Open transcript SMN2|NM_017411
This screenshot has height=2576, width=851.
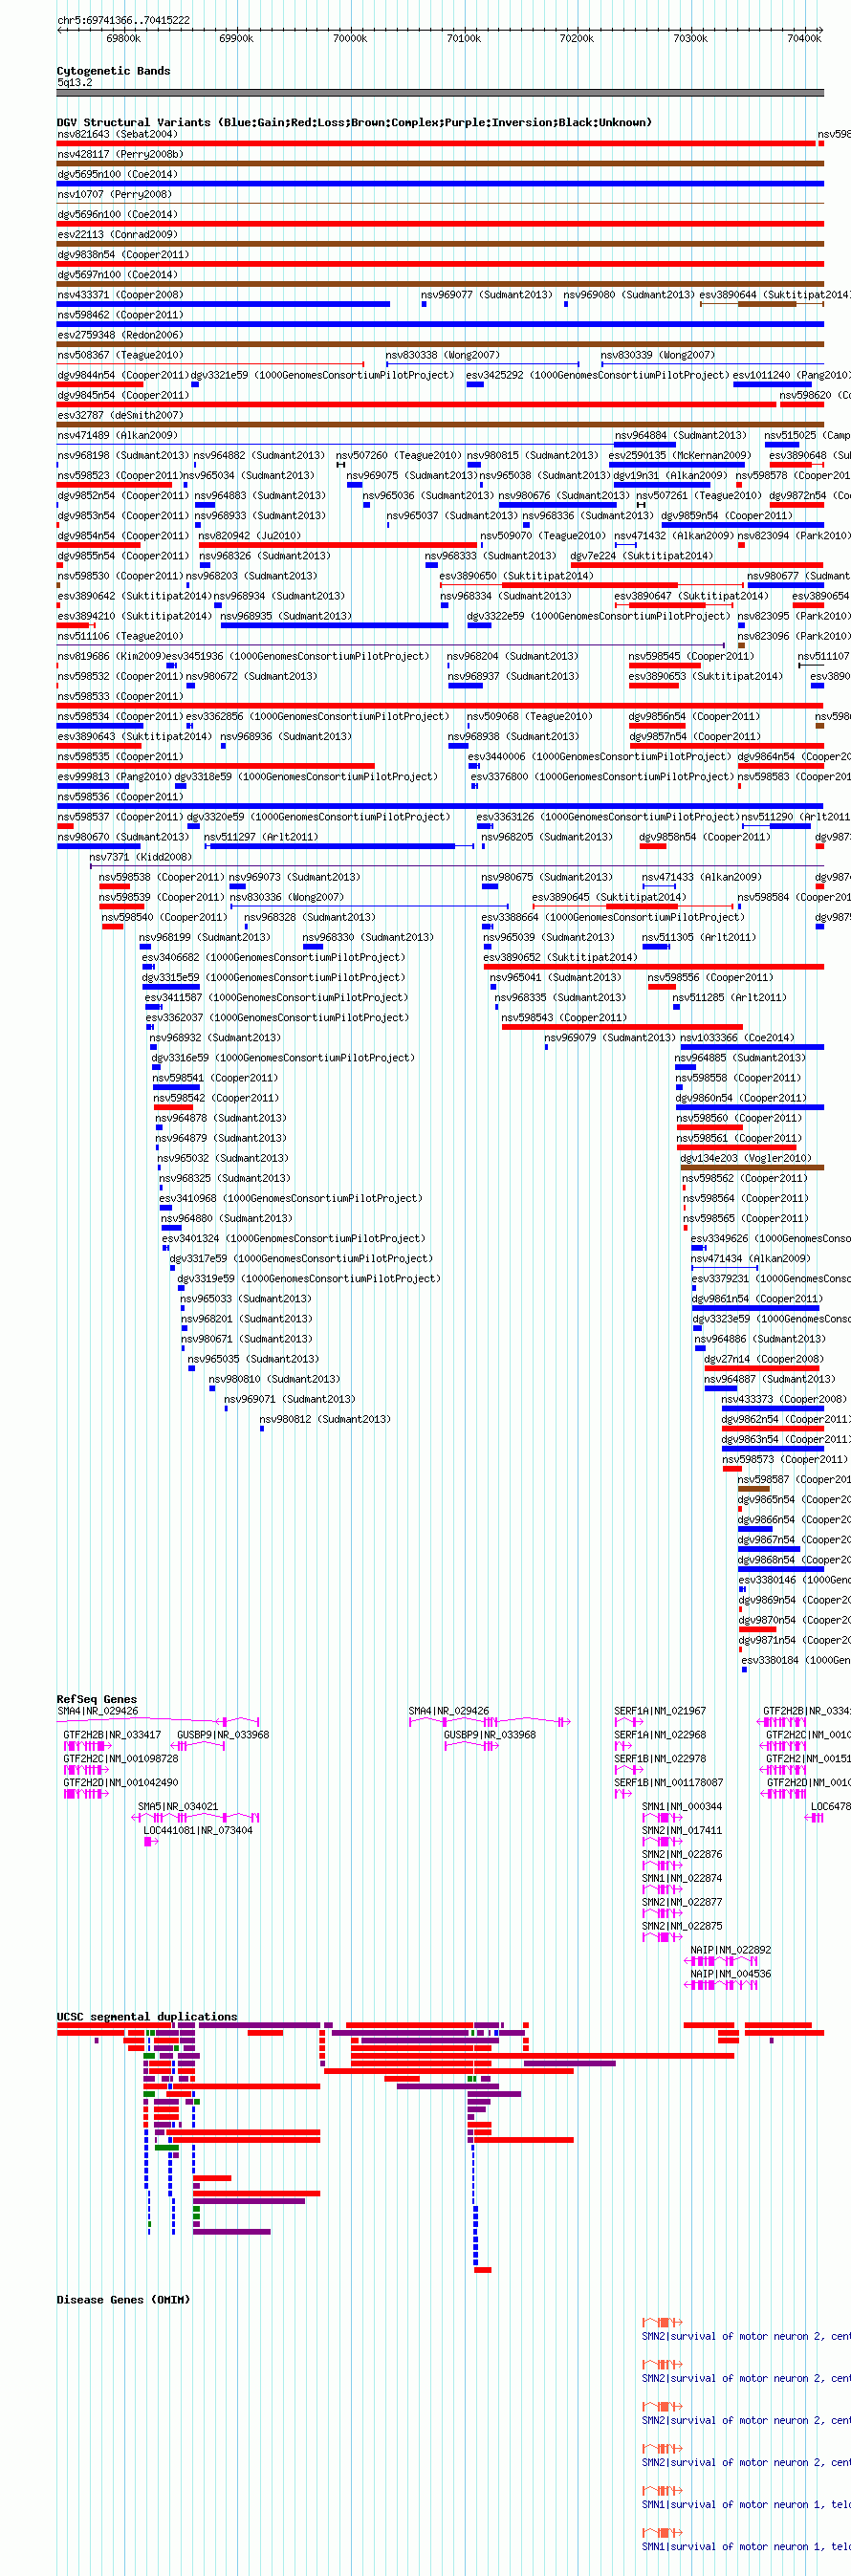point(681,1830)
